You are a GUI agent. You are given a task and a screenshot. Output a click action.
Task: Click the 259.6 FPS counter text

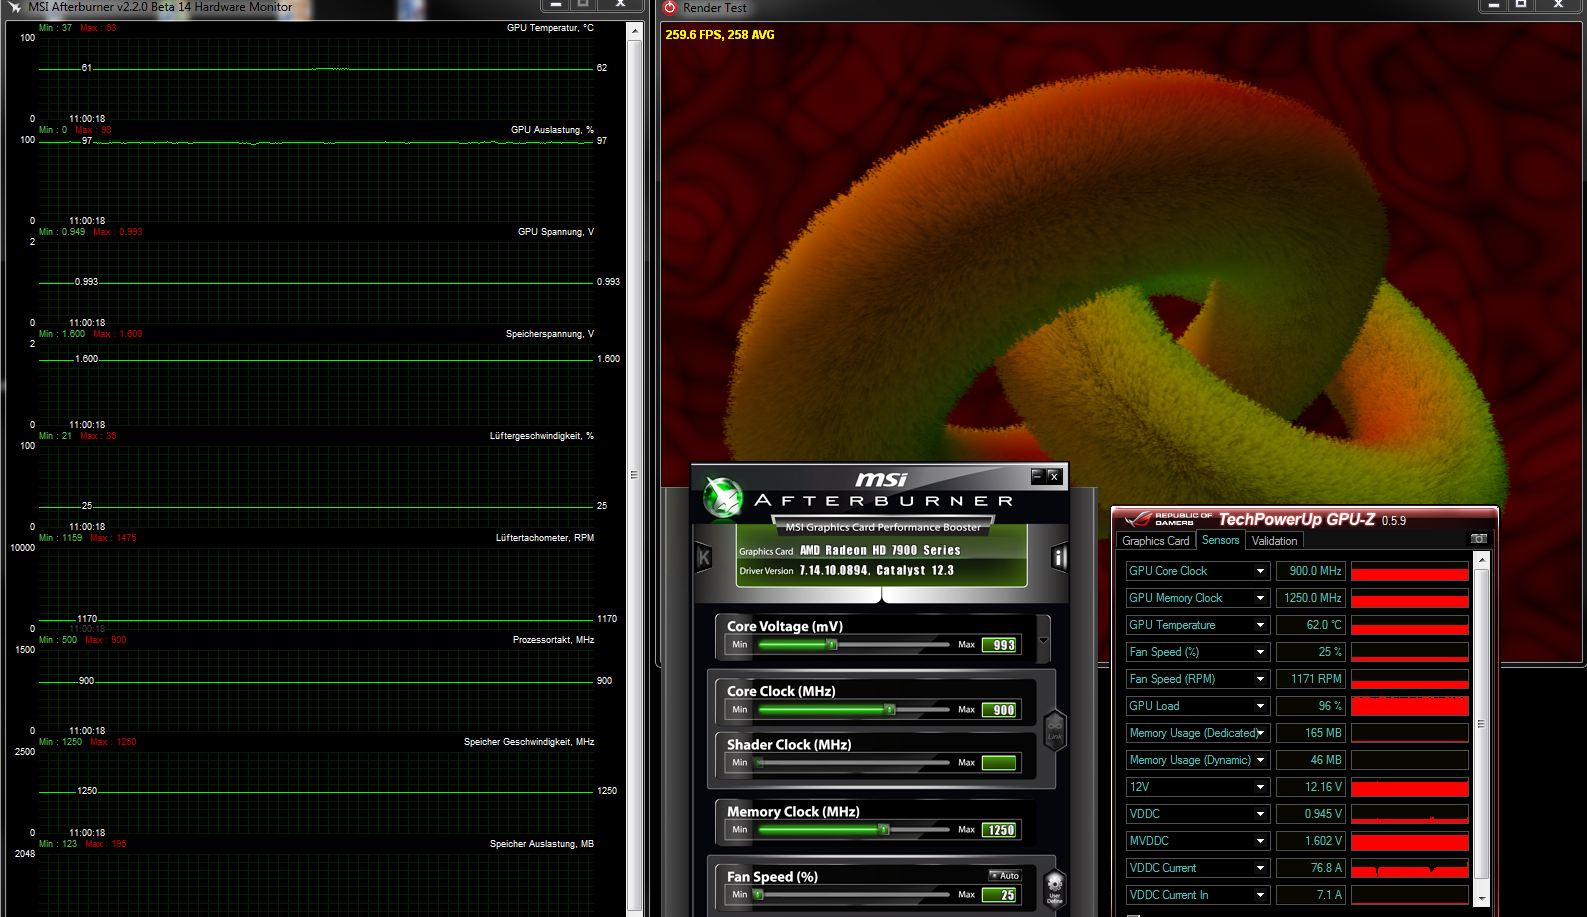[720, 35]
